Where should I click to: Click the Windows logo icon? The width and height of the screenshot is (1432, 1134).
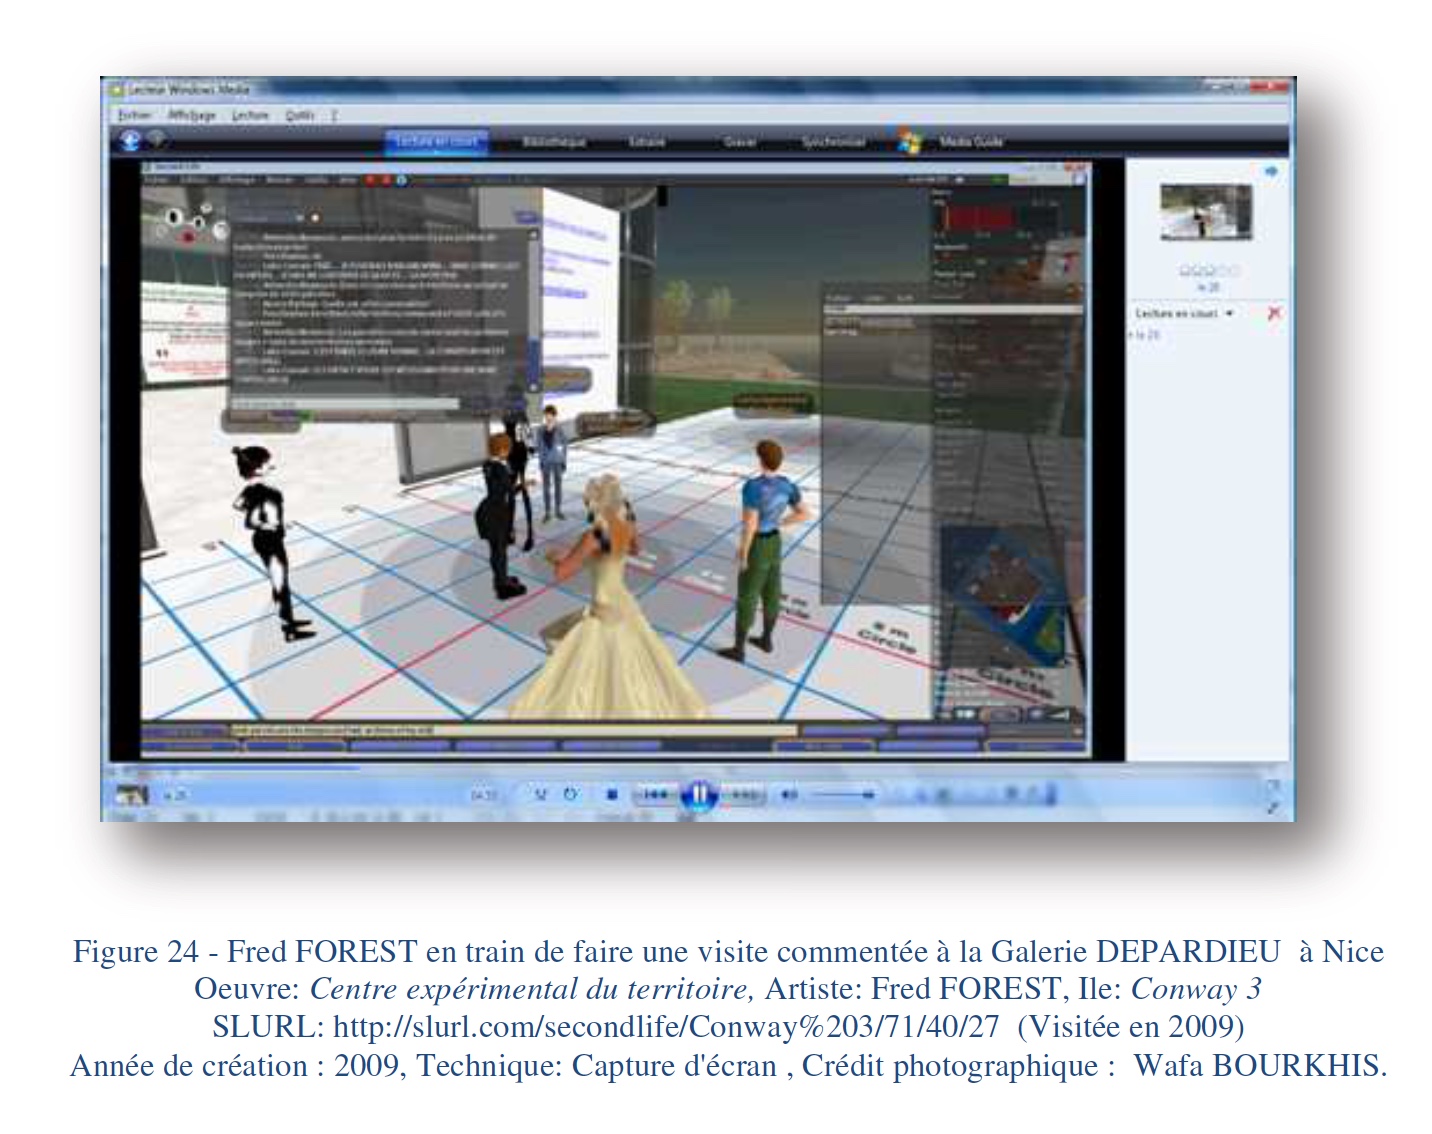point(909,141)
